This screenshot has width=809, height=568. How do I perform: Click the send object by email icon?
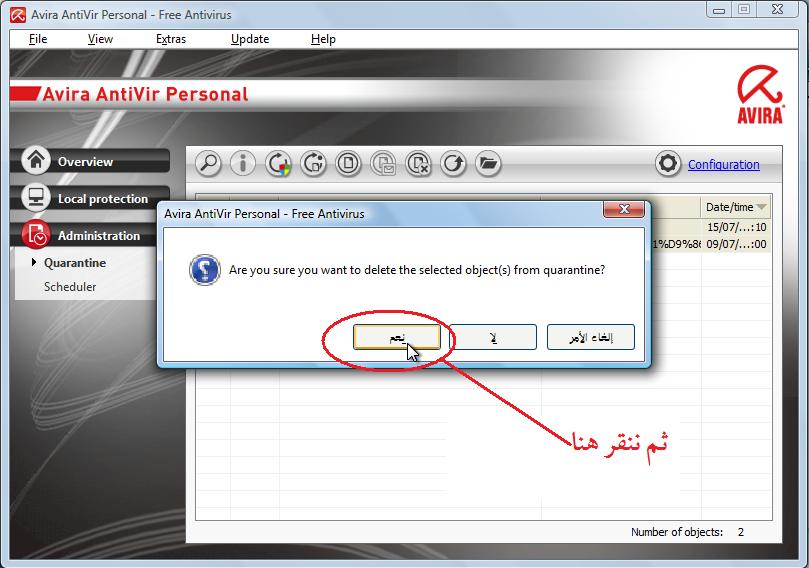[383, 164]
